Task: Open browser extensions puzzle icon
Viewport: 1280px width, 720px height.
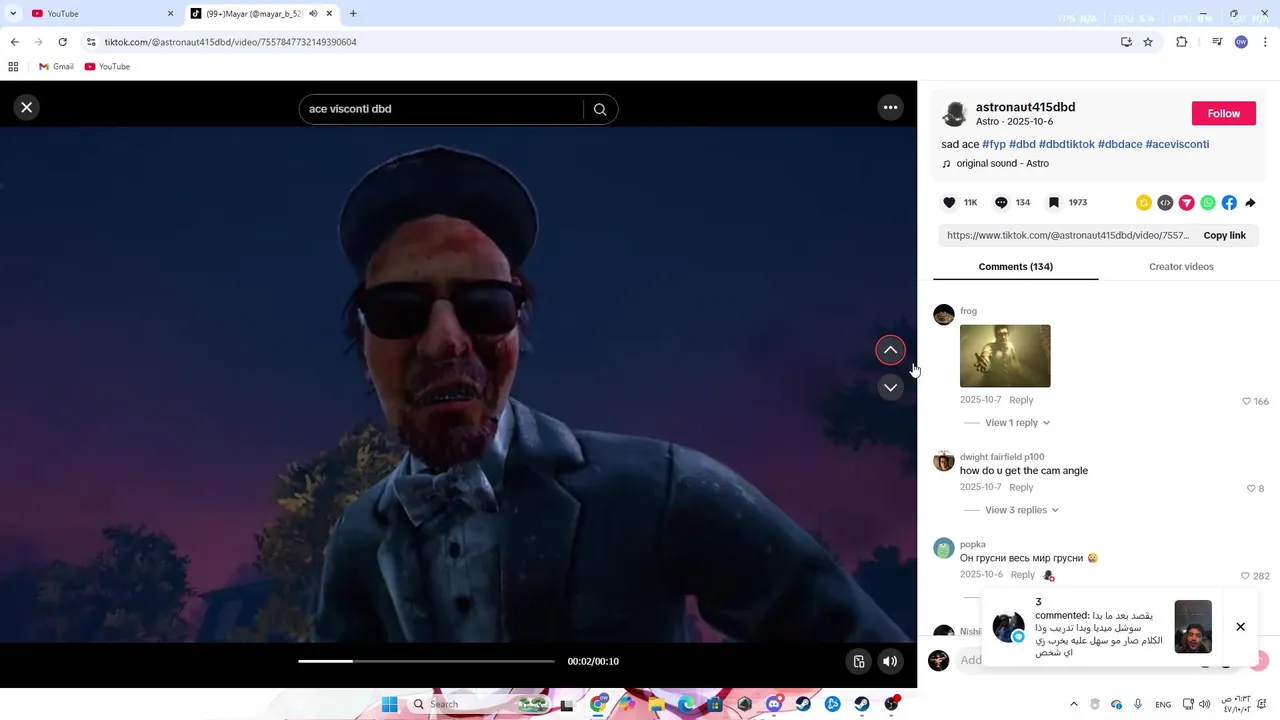Action: click(1181, 42)
